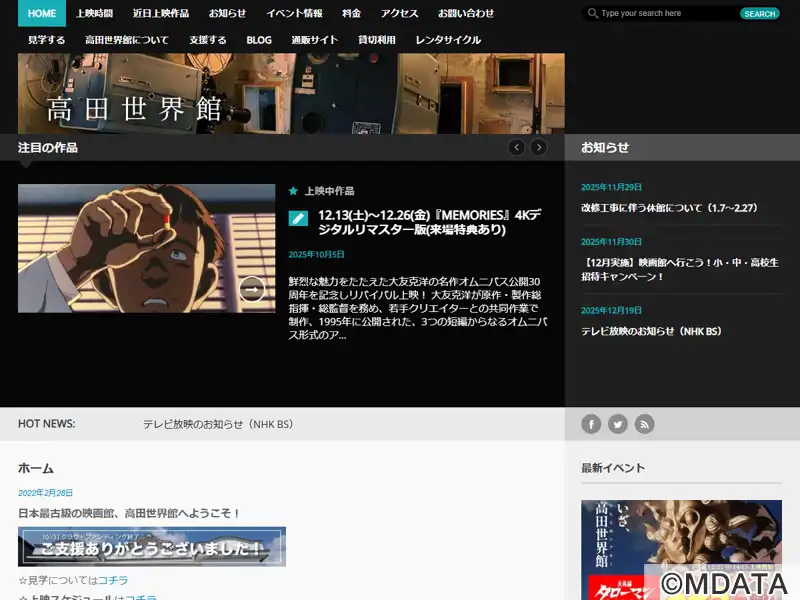
Task: Open the 近日上映作品 menu item
Action: click(x=161, y=13)
